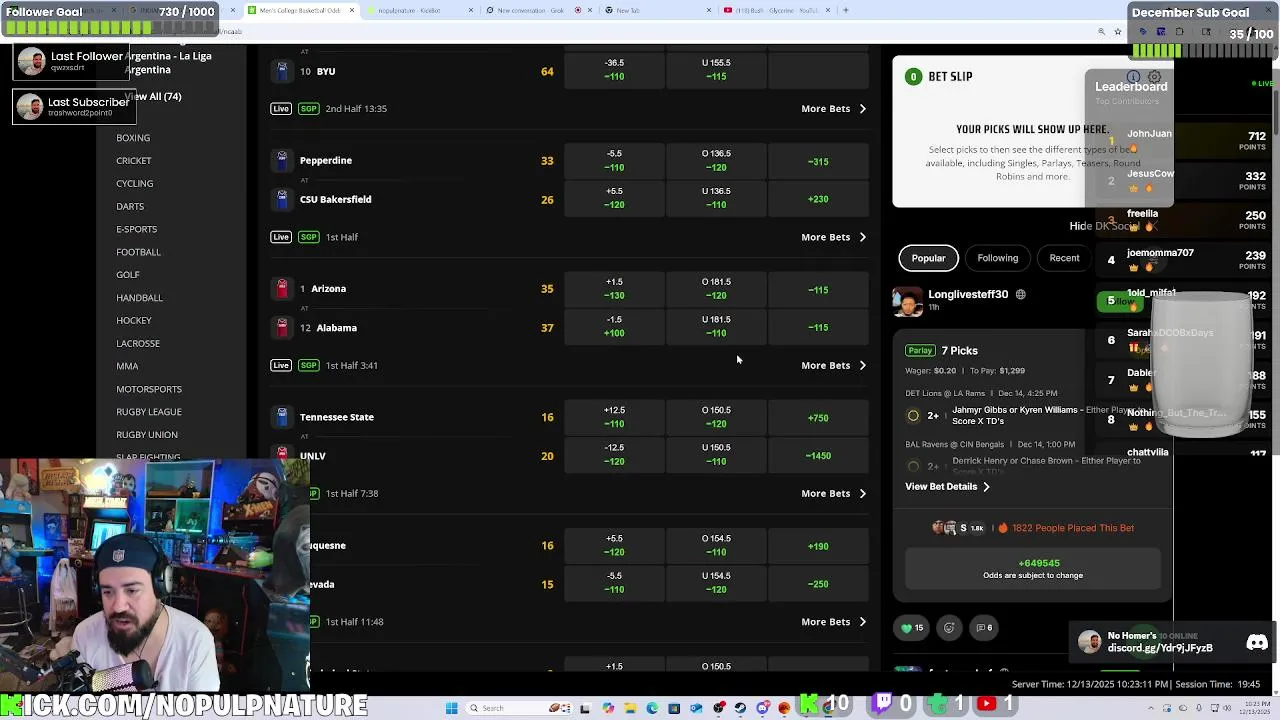Open Boxing in sports sidebar
This screenshot has width=1280, height=720.
(133, 138)
